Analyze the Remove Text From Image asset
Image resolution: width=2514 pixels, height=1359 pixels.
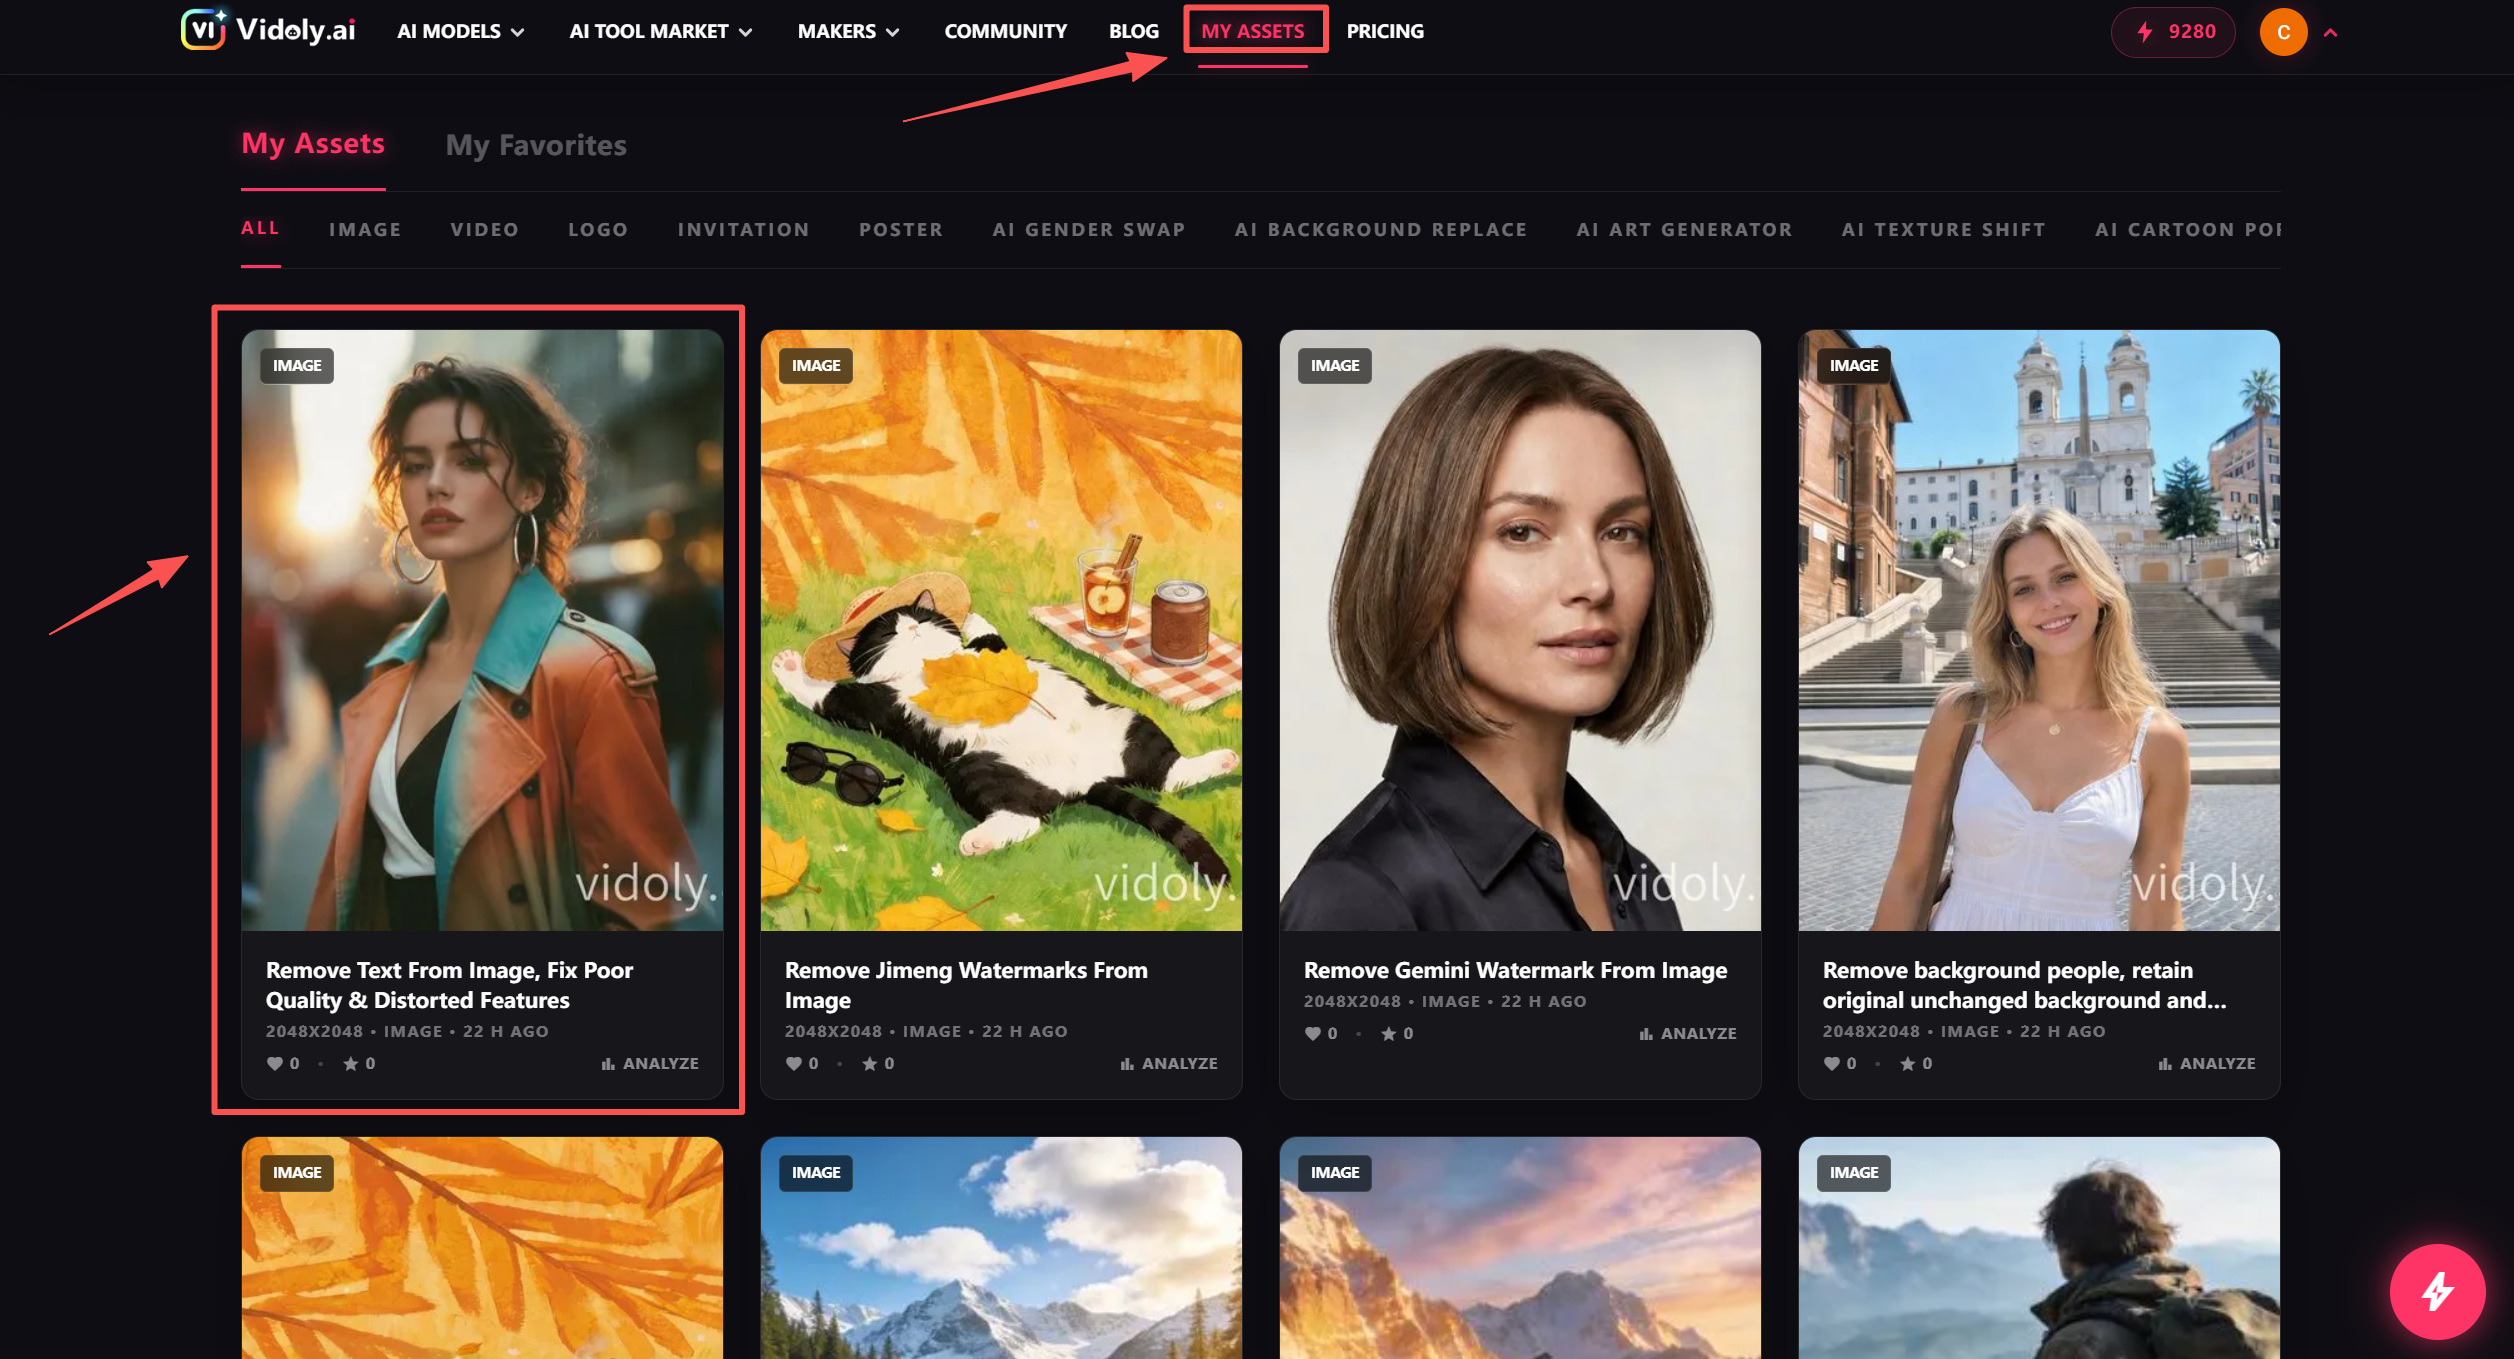(650, 1063)
